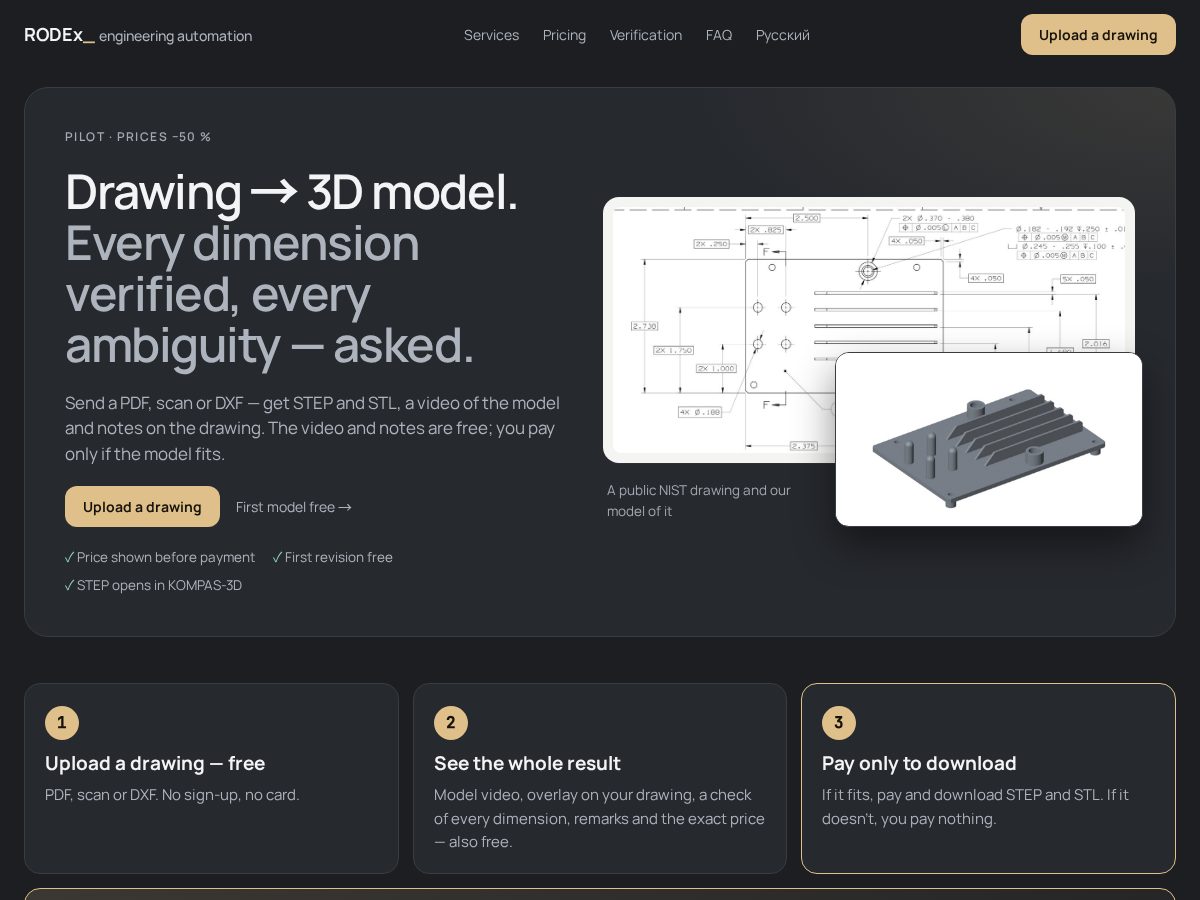This screenshot has width=1200, height=900.
Task: Open the Services nav item
Action: (491, 35)
